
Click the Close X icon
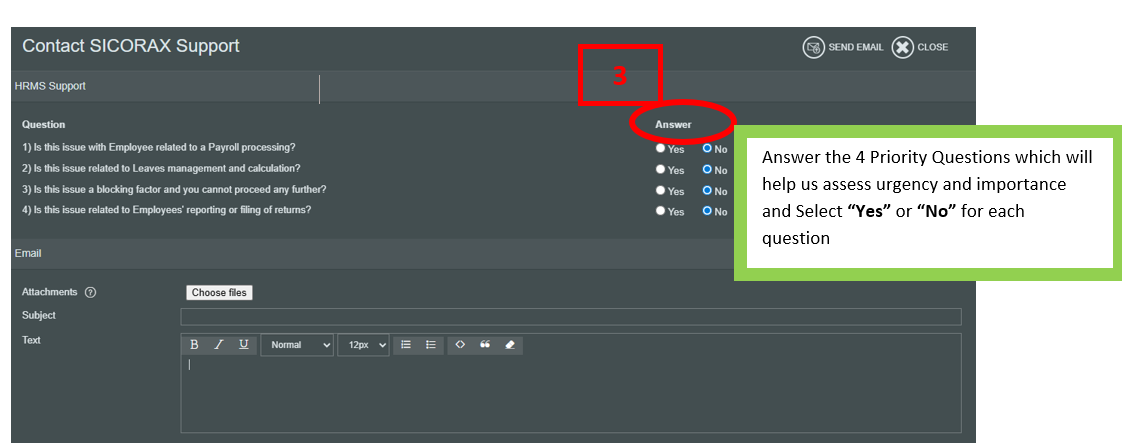coord(902,47)
